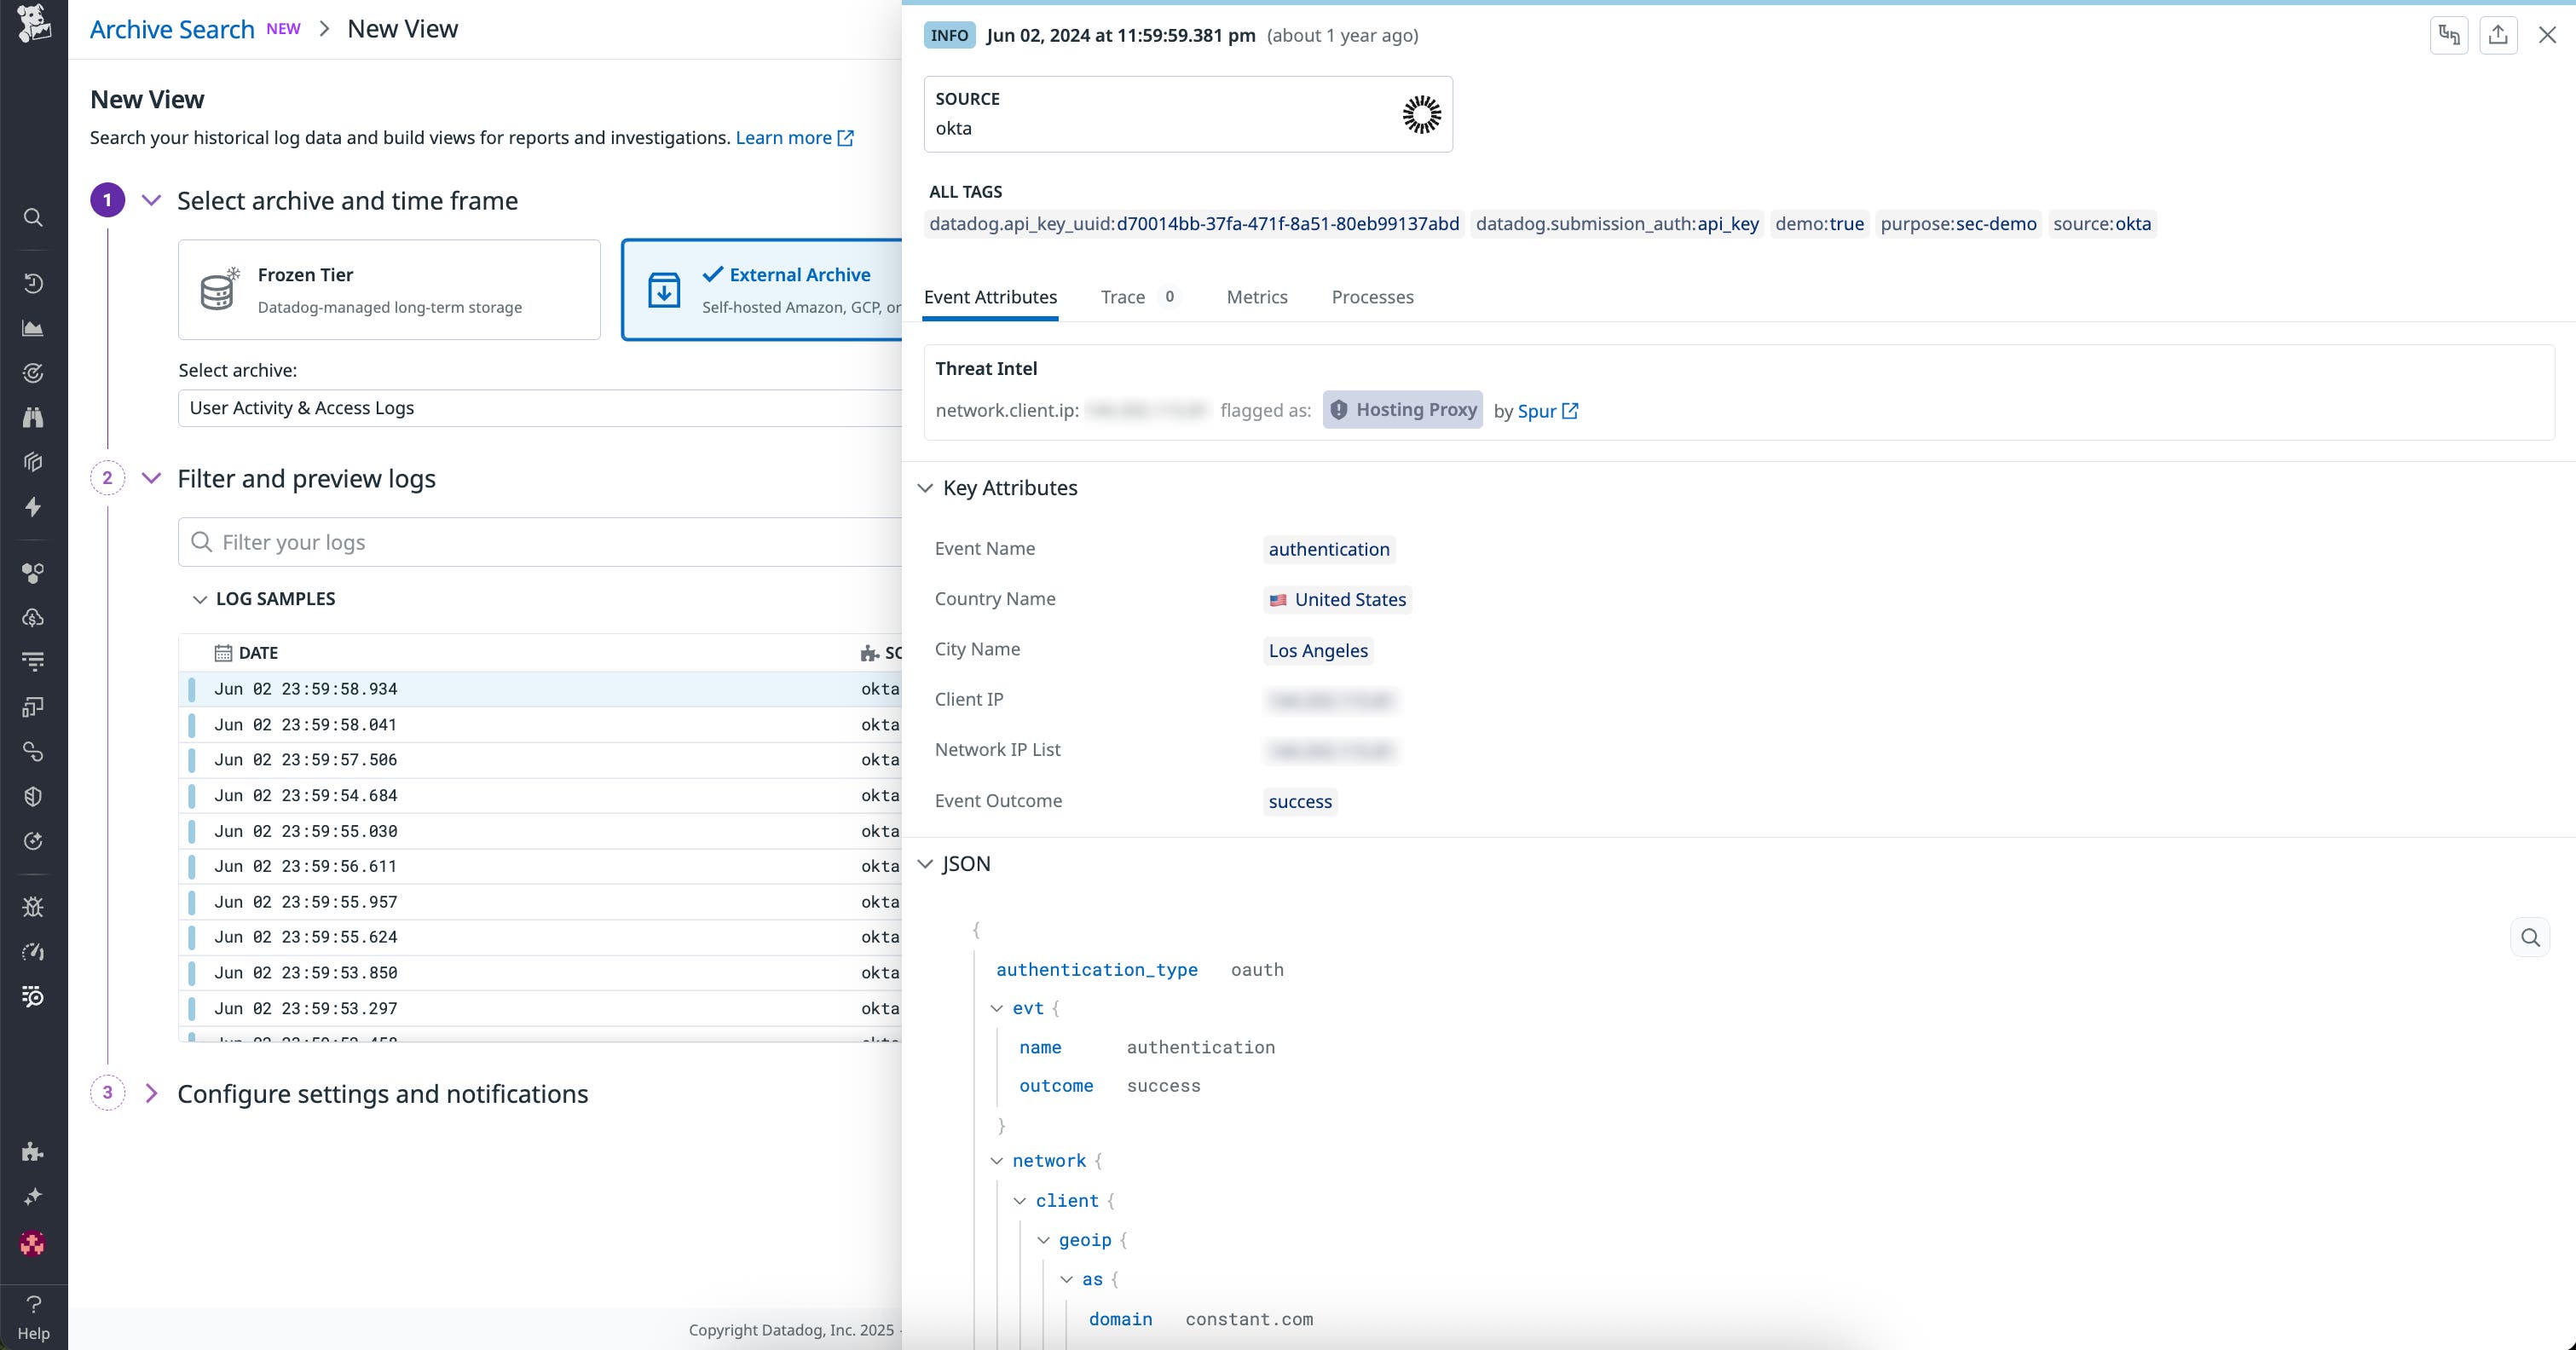
Task: Select the External Archive option
Action: click(790, 289)
